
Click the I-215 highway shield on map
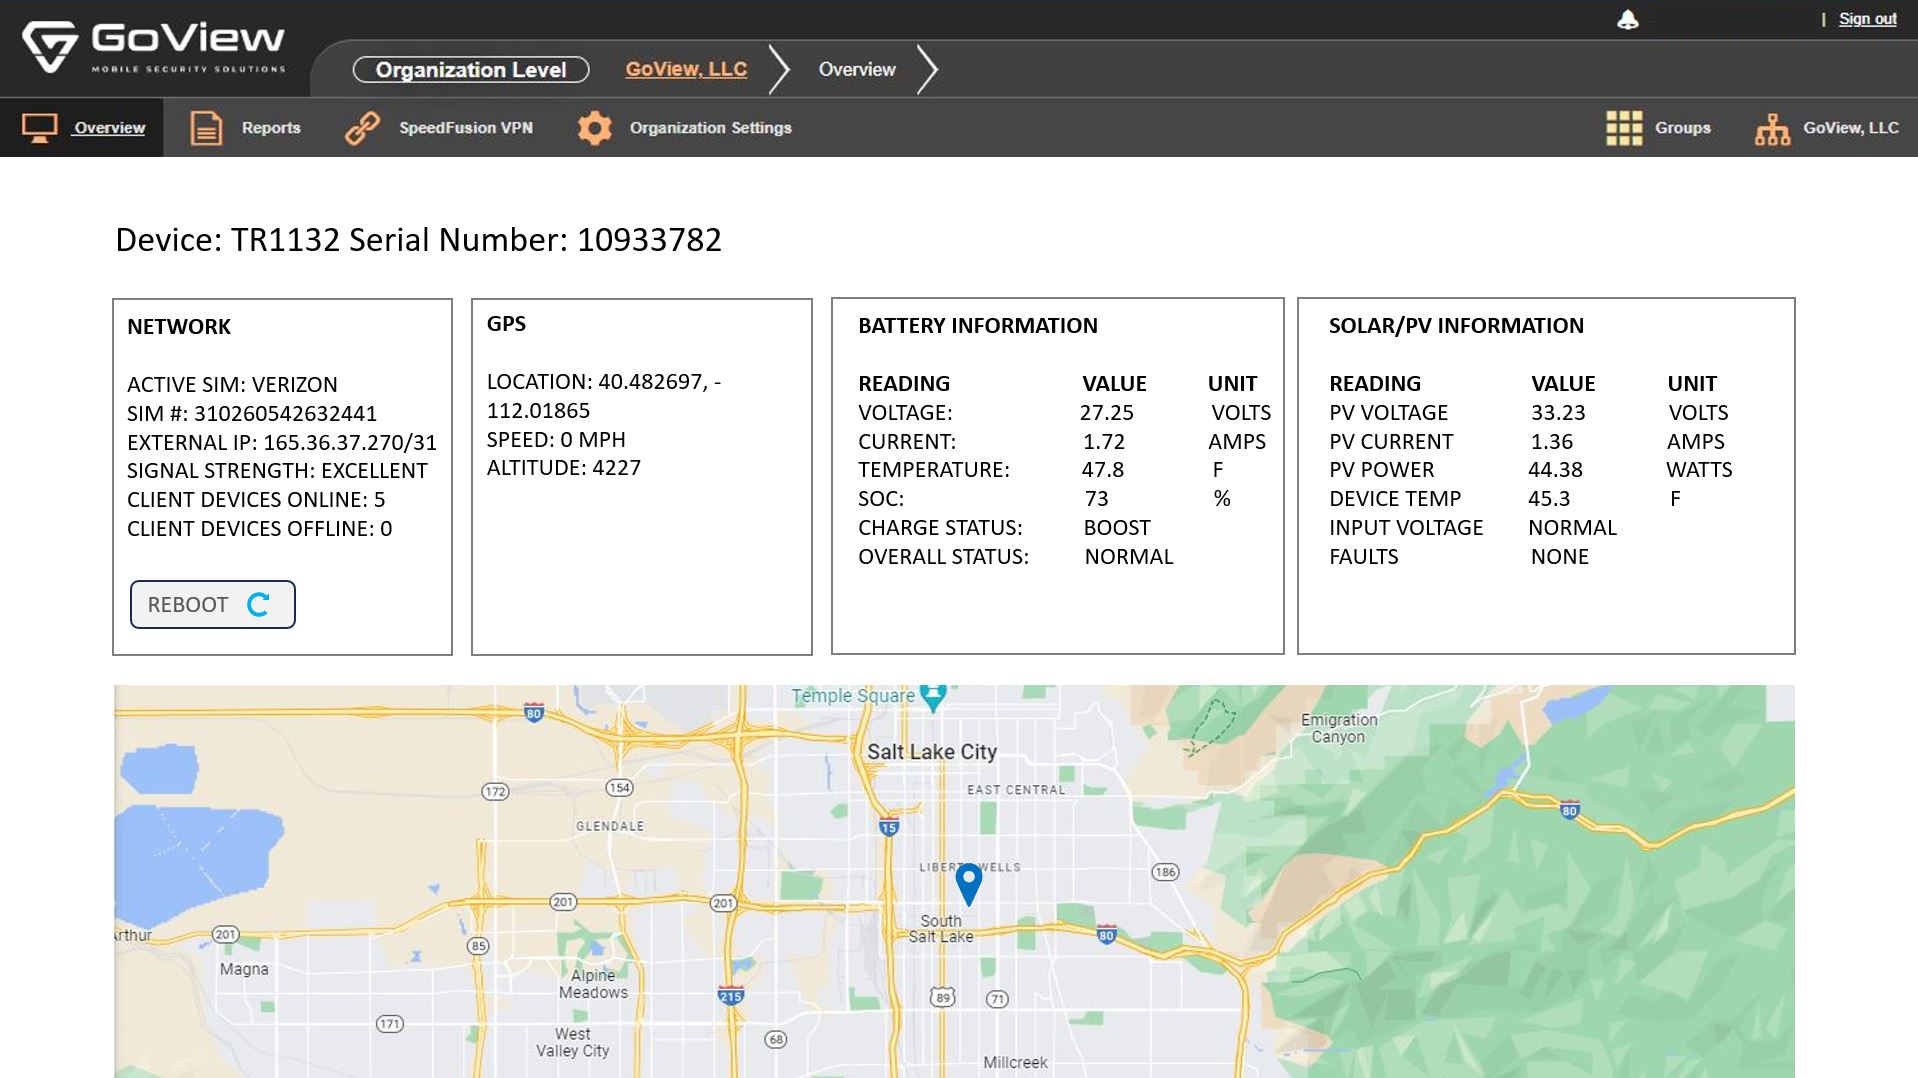pyautogui.click(x=731, y=995)
